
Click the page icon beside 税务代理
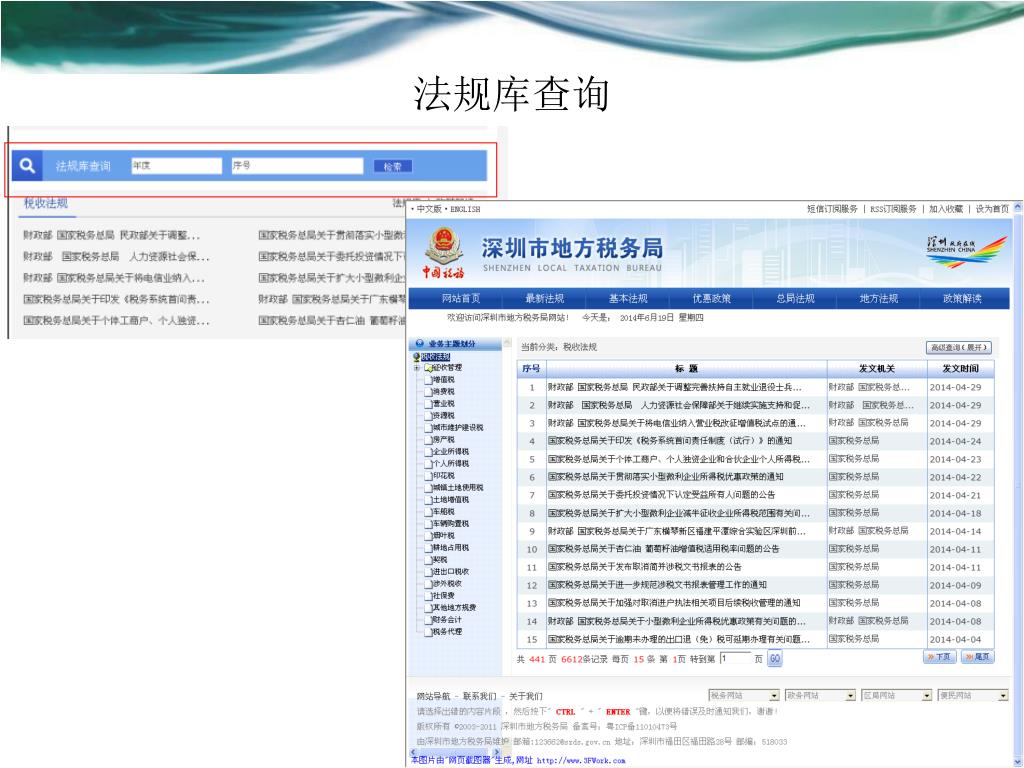point(428,632)
